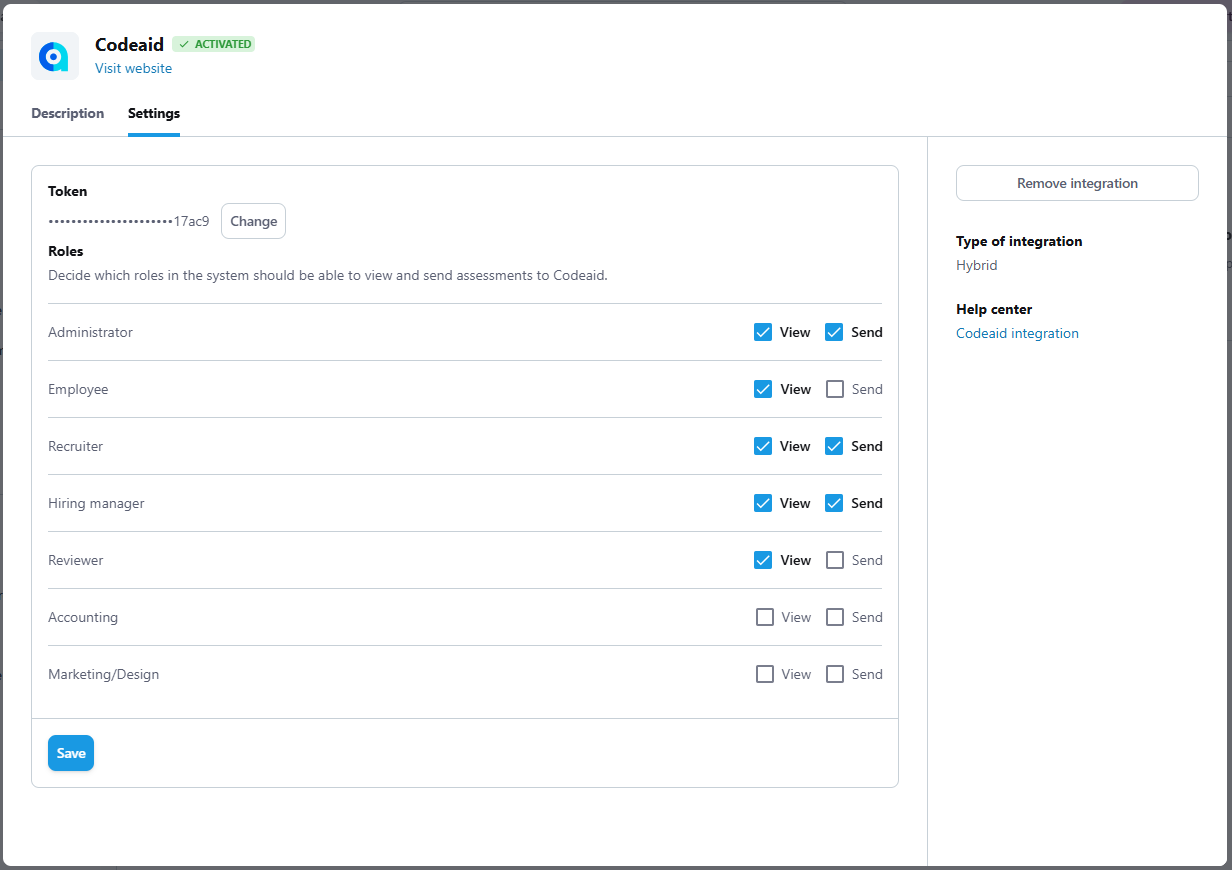Enable Send for Marketing/Design role
1232x870 pixels.
(x=834, y=674)
